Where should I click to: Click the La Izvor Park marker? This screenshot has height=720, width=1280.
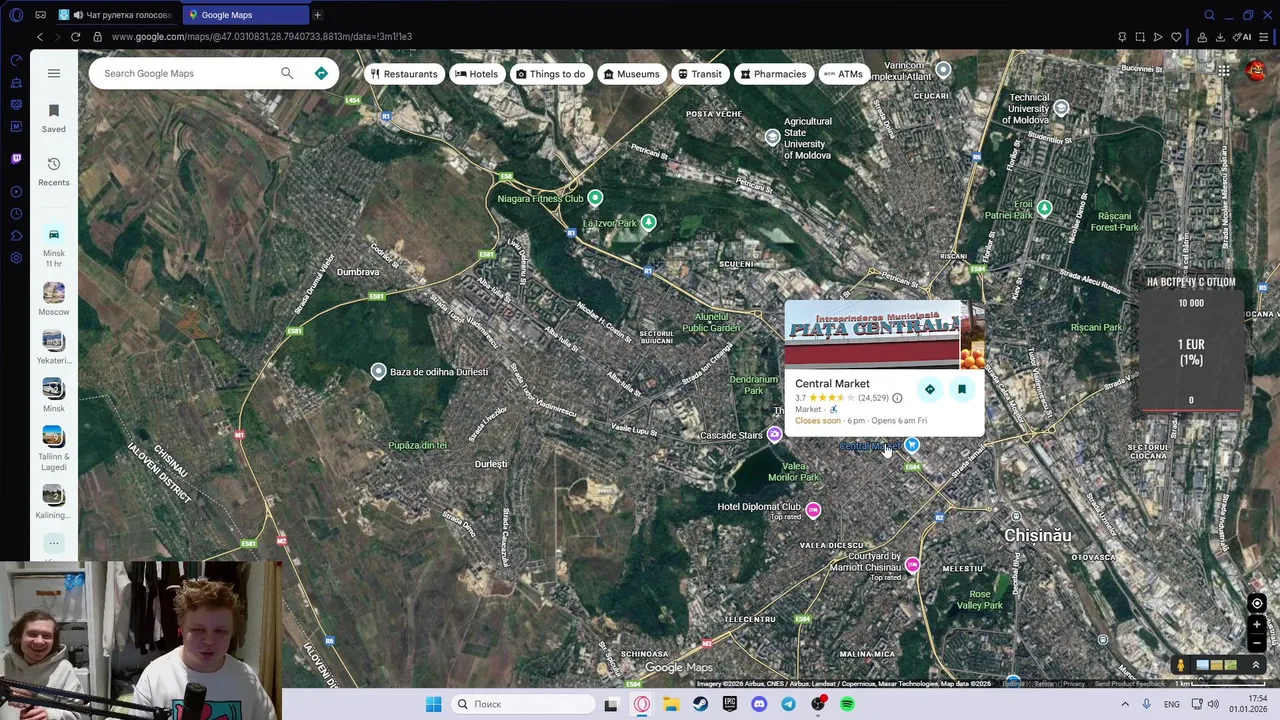point(648,222)
